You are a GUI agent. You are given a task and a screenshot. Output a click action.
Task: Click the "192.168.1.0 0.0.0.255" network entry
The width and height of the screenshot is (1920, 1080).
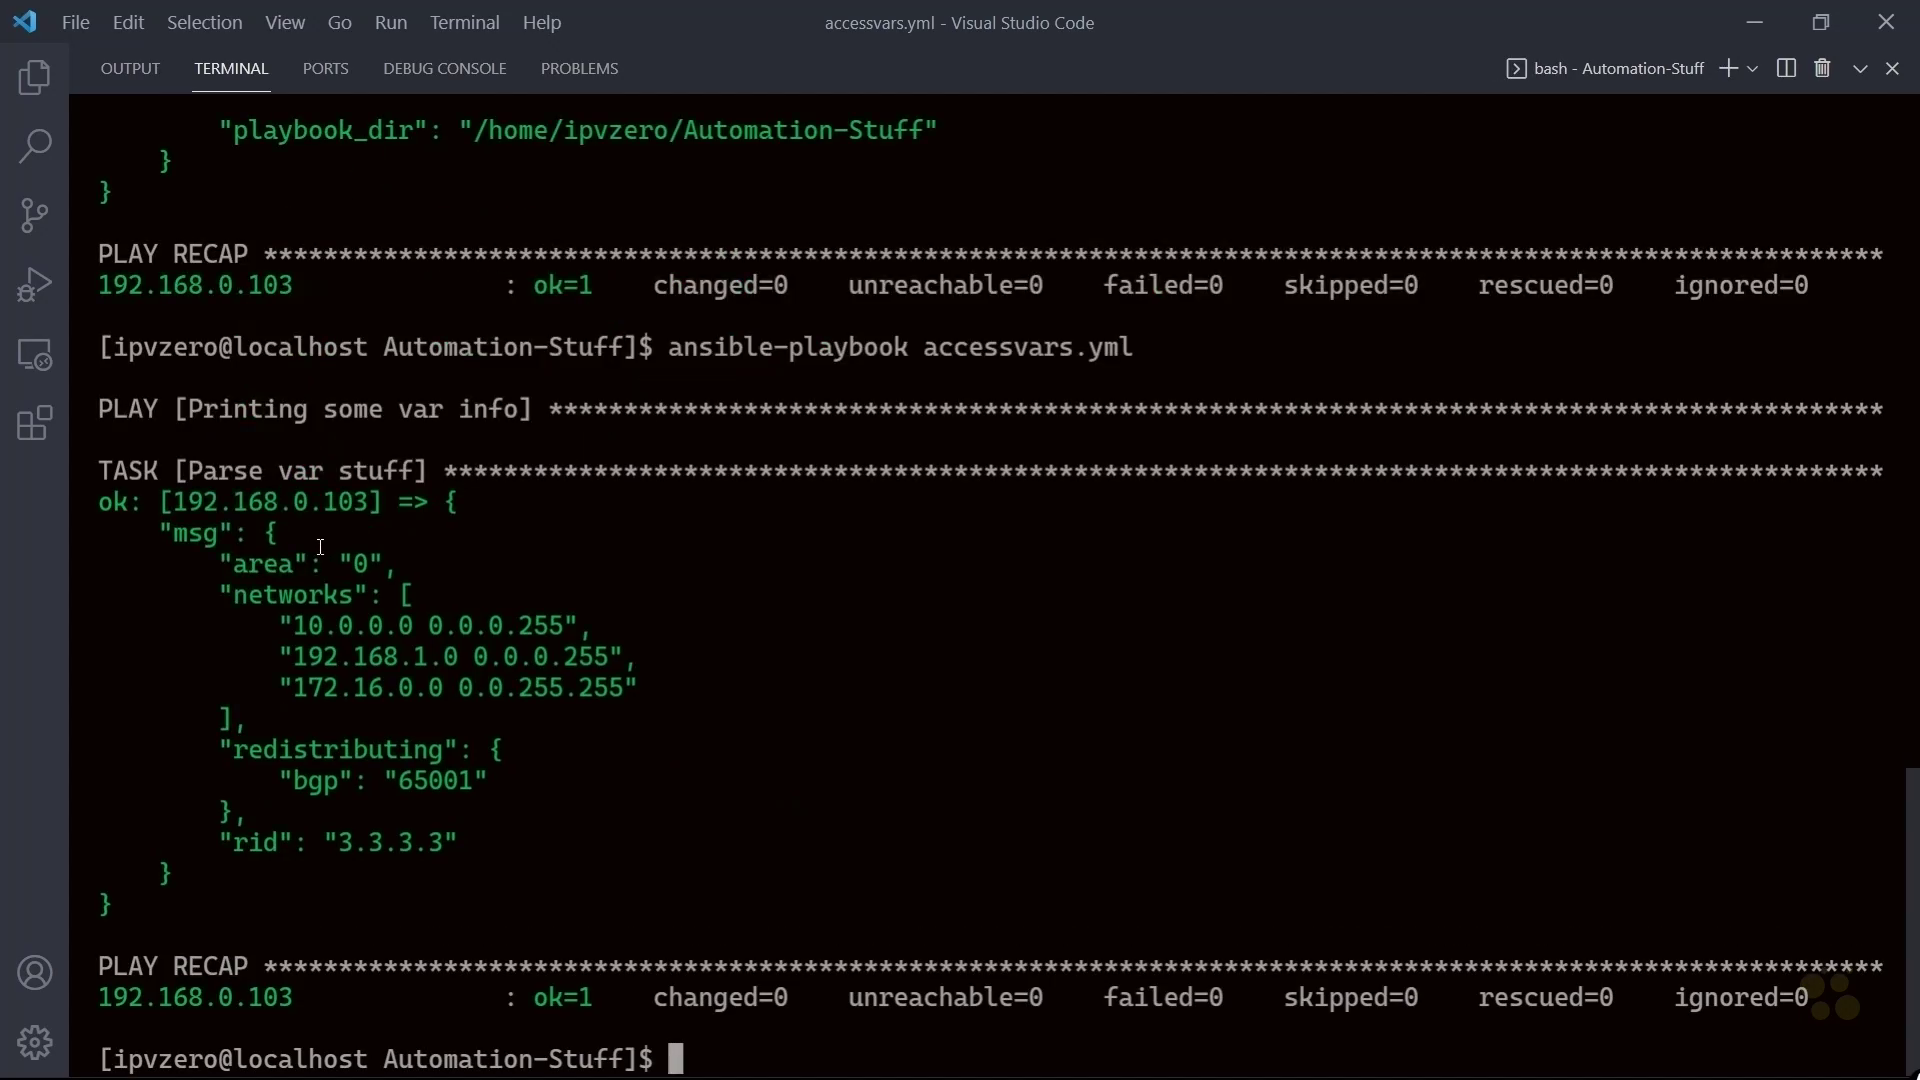[458, 656]
